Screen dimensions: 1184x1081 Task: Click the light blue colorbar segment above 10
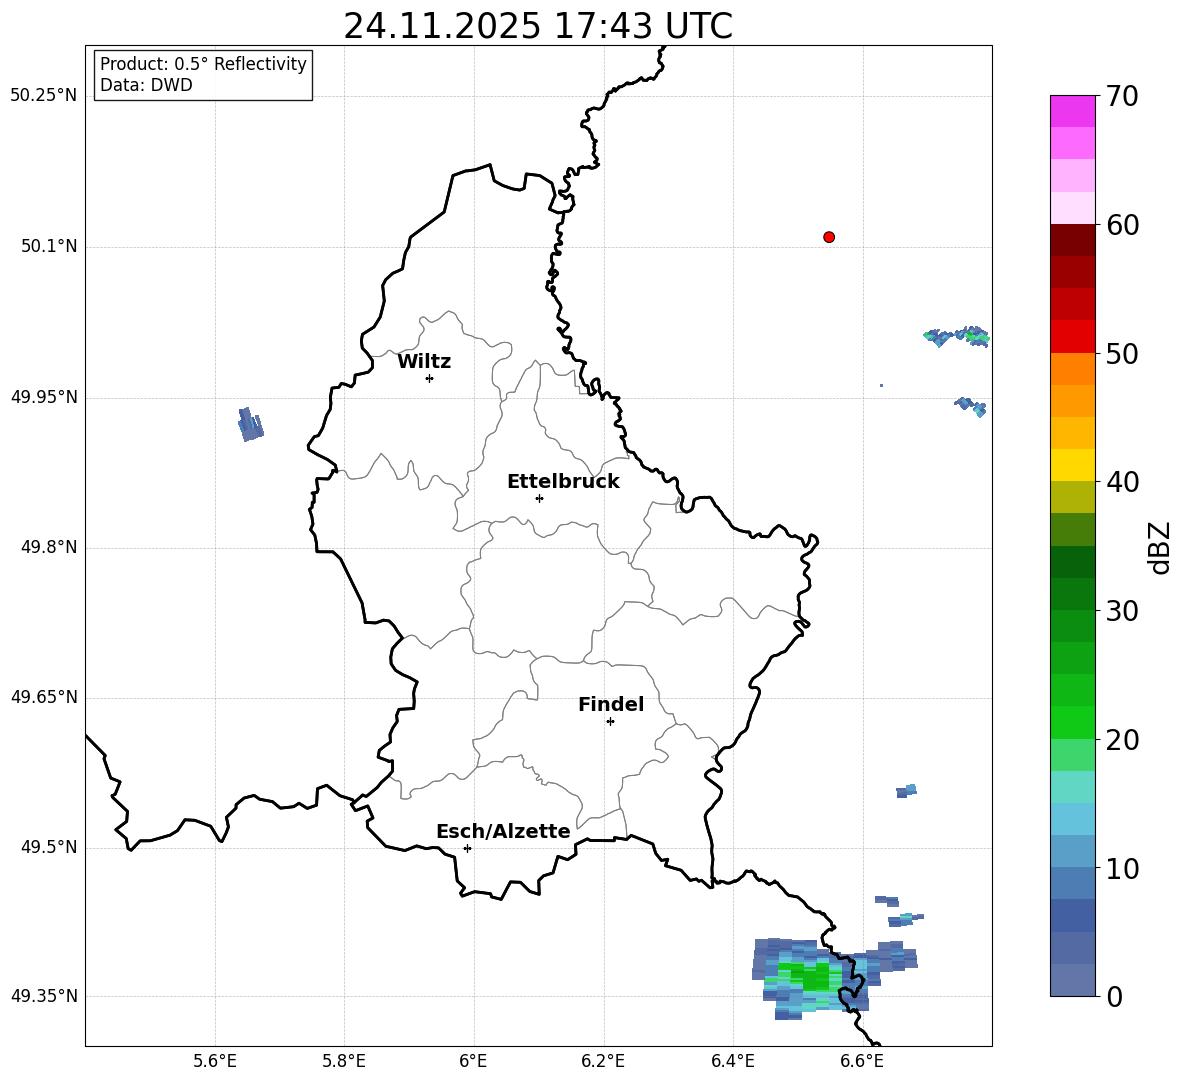click(x=1072, y=851)
